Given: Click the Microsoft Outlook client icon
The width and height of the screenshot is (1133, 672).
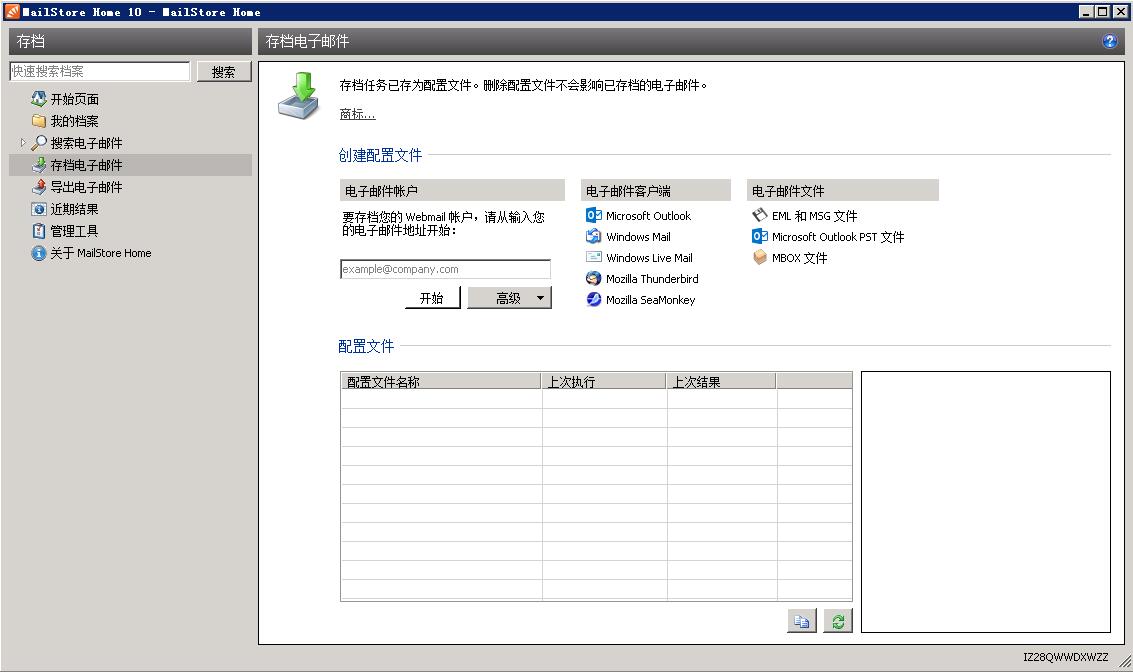Looking at the screenshot, I should pyautogui.click(x=594, y=215).
